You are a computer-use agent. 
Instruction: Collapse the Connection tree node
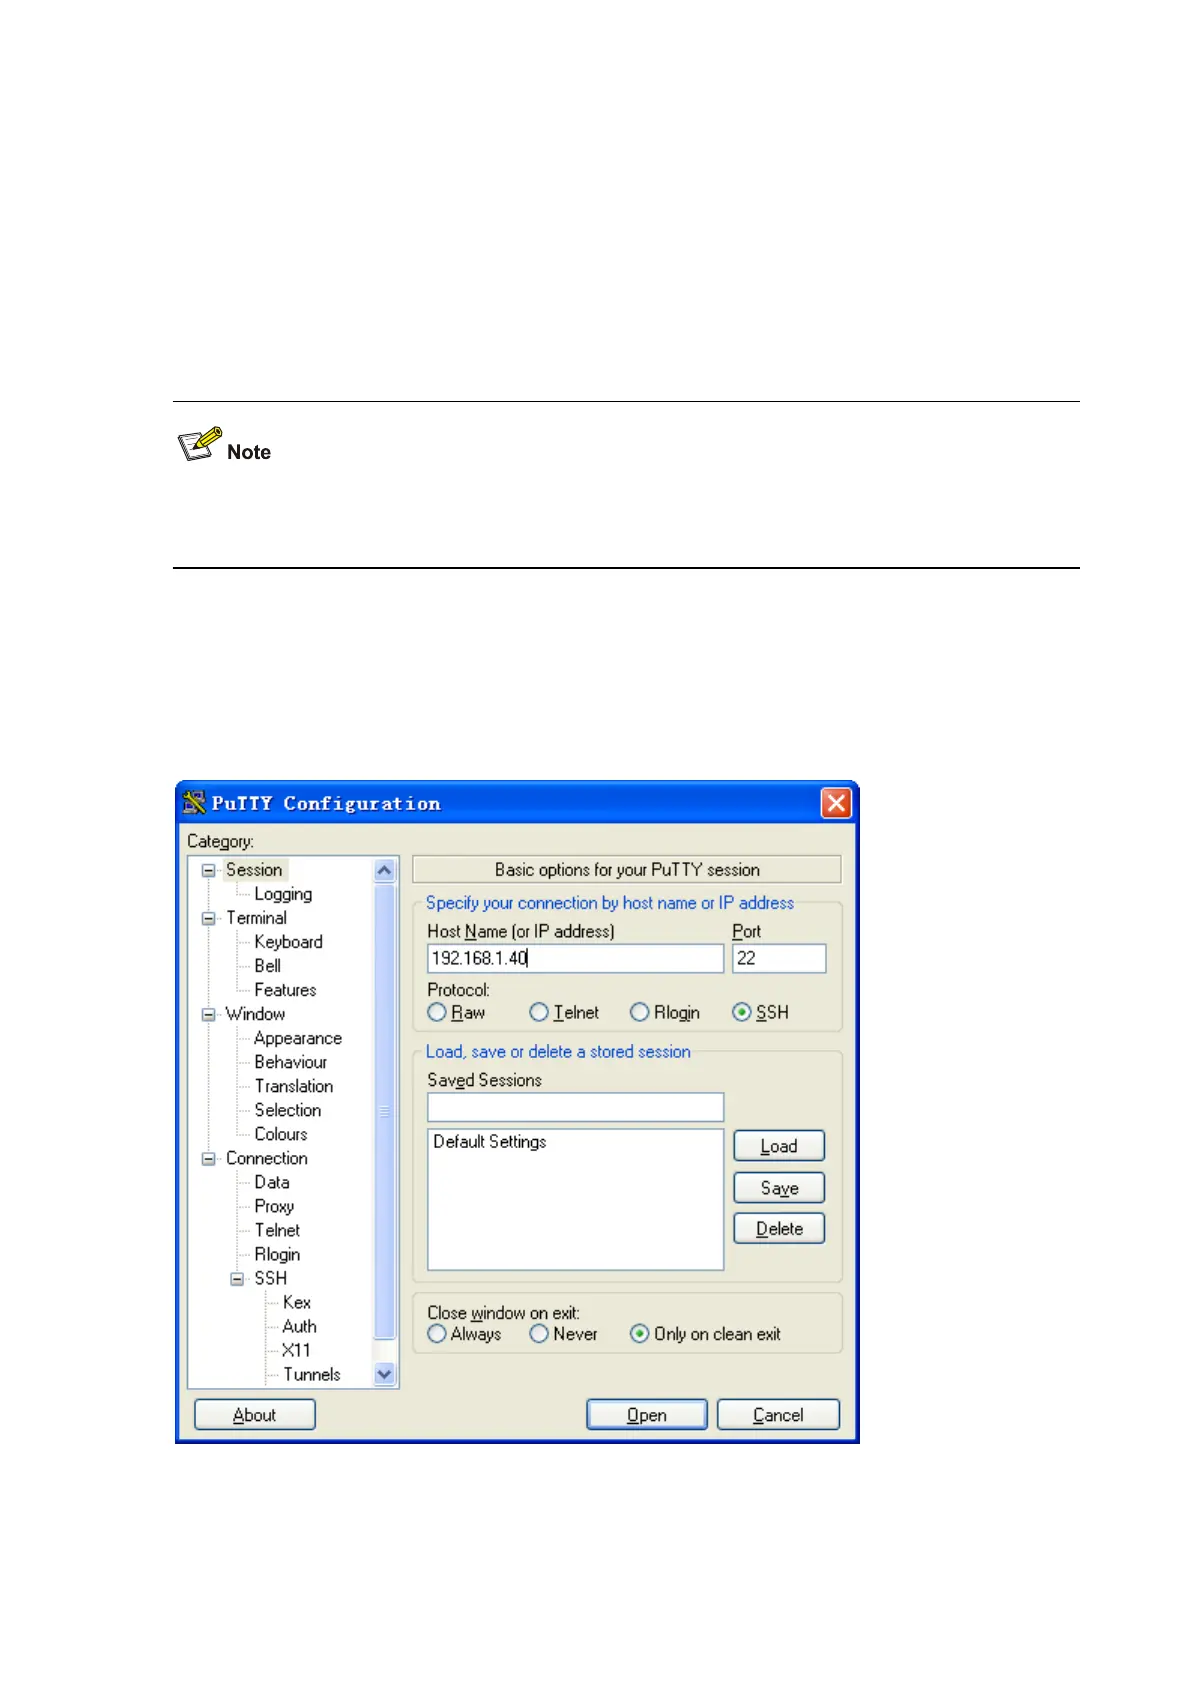click(x=209, y=1158)
